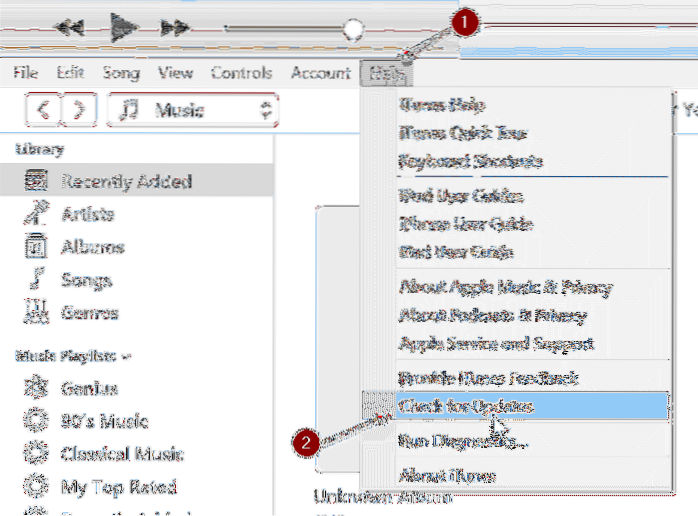Open Artists in the library sidebar
Screen dimensions: 698x516
[87, 214]
